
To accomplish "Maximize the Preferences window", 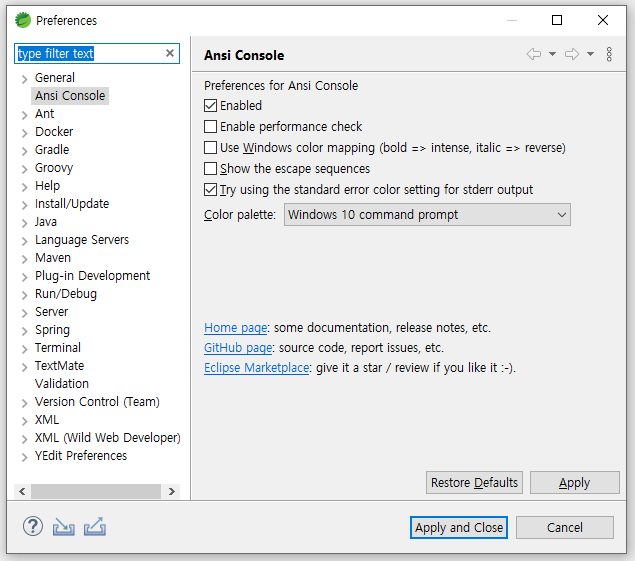I will [x=557, y=20].
